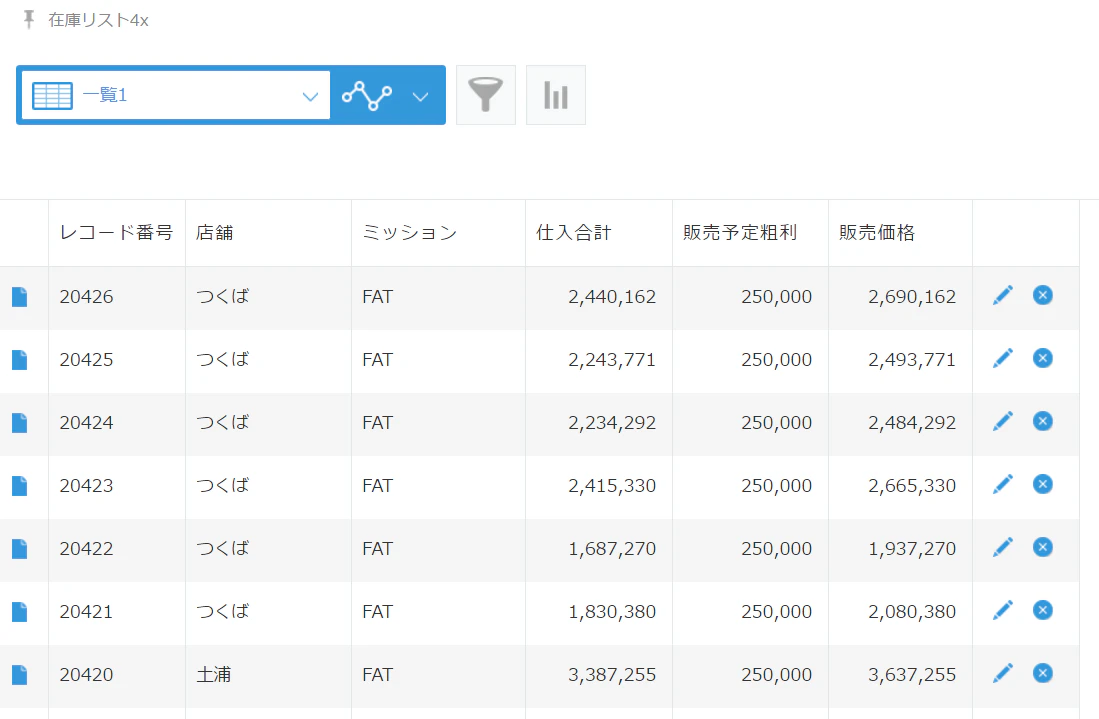The image size is (1099, 719).
Task: Edit record 20420 with pencil icon
Action: click(x=1003, y=673)
